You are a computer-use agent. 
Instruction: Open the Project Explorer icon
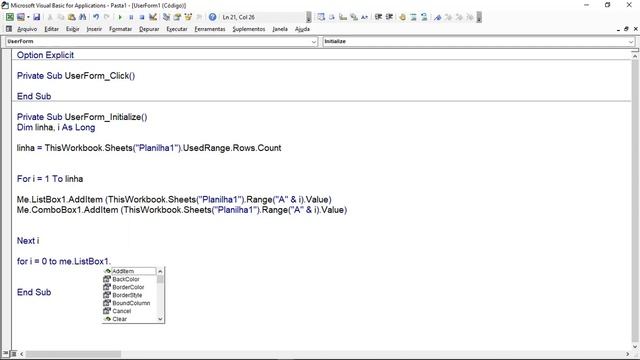pos(166,17)
